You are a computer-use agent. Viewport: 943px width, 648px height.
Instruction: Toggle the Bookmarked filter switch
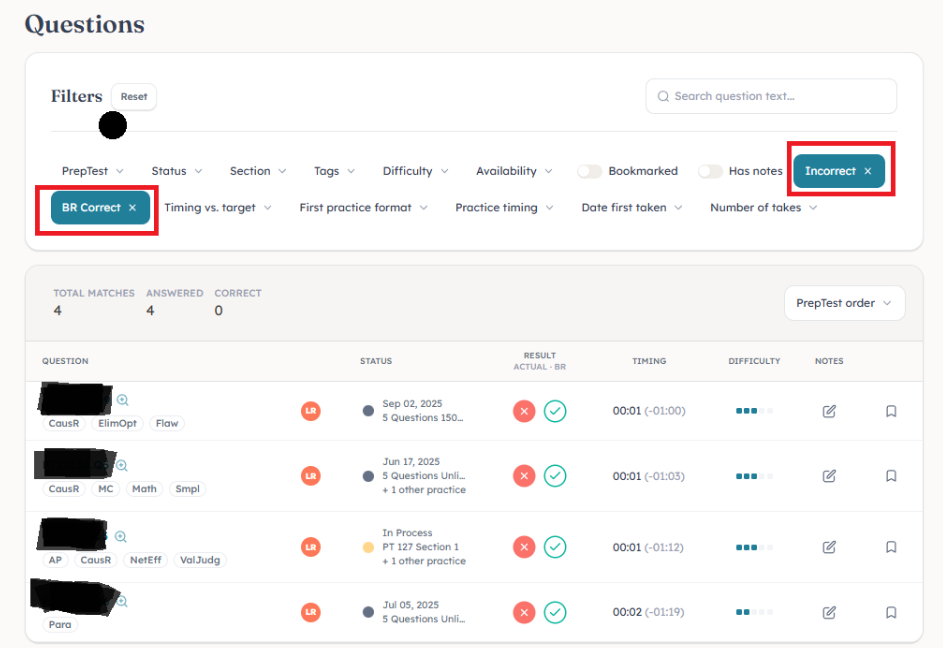tap(590, 171)
